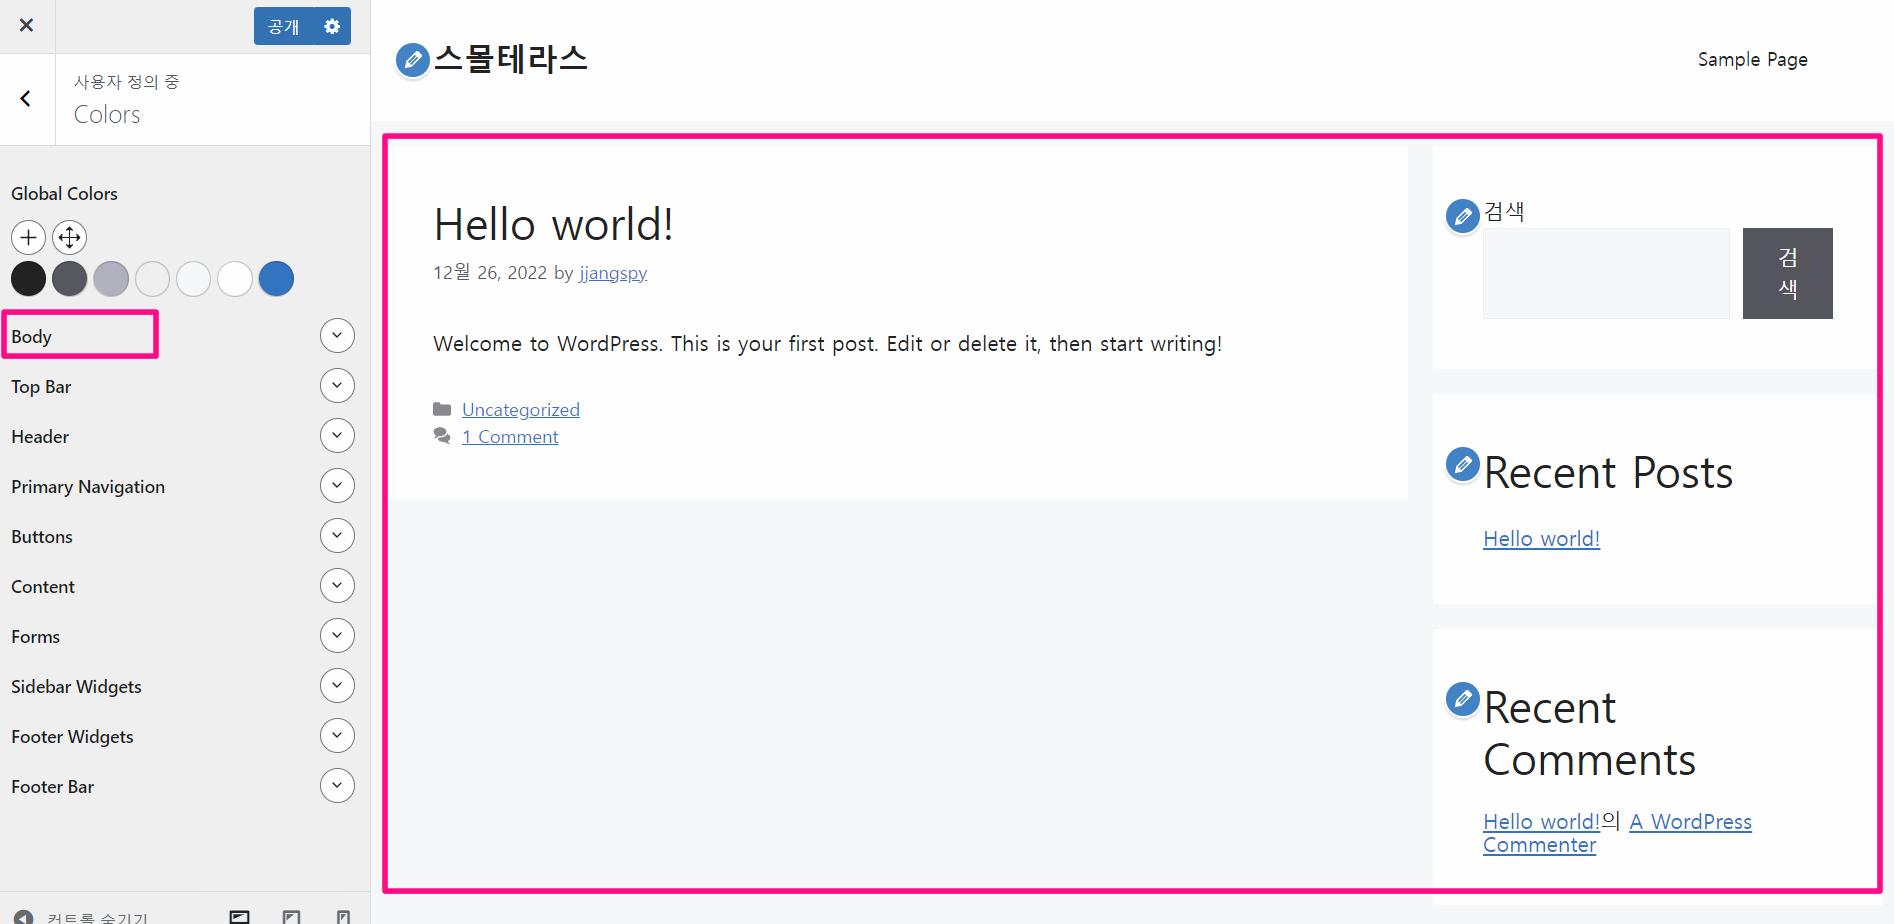Expand the Primary Navigation color options
This screenshot has height=924, width=1894.
[337, 486]
